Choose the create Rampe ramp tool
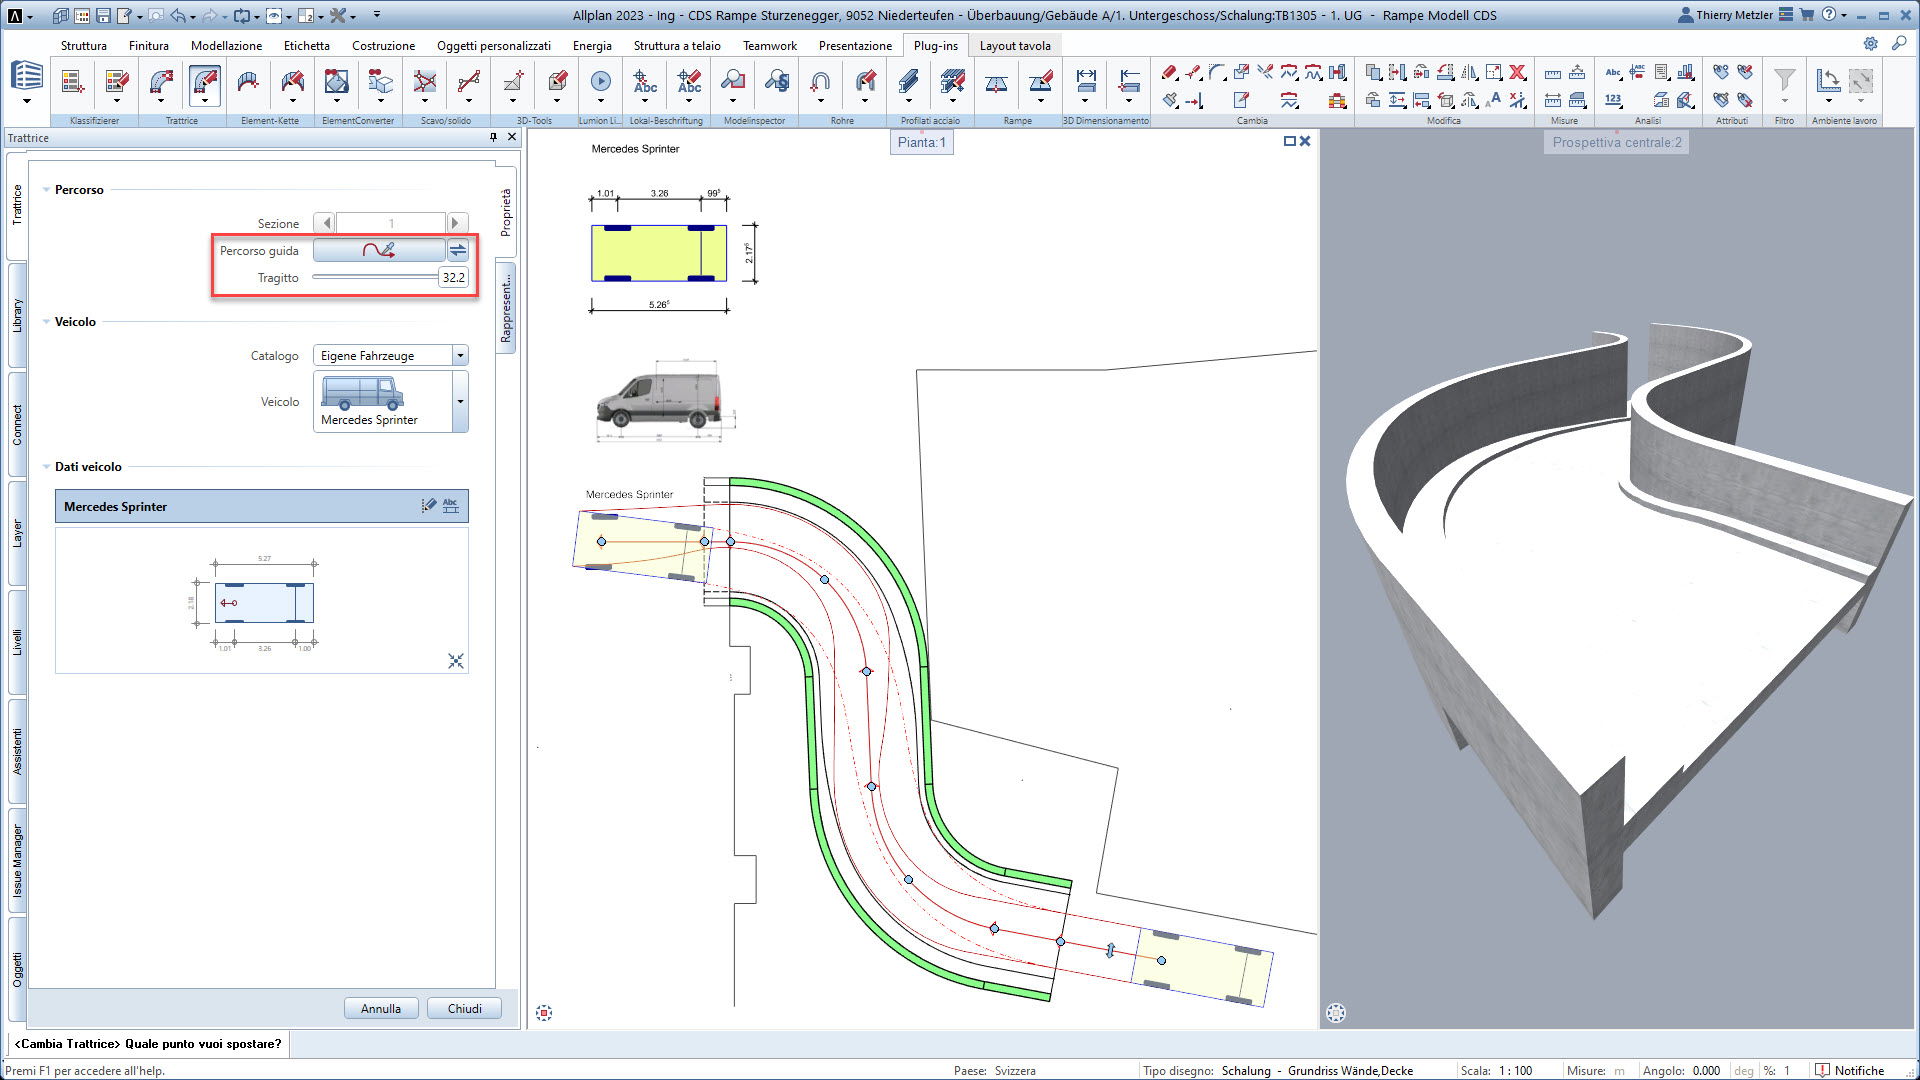 pyautogui.click(x=996, y=81)
